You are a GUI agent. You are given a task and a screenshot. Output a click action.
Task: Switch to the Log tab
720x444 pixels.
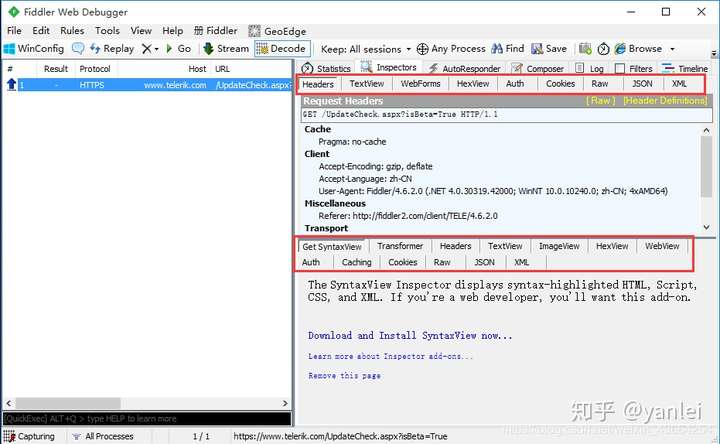click(590, 68)
